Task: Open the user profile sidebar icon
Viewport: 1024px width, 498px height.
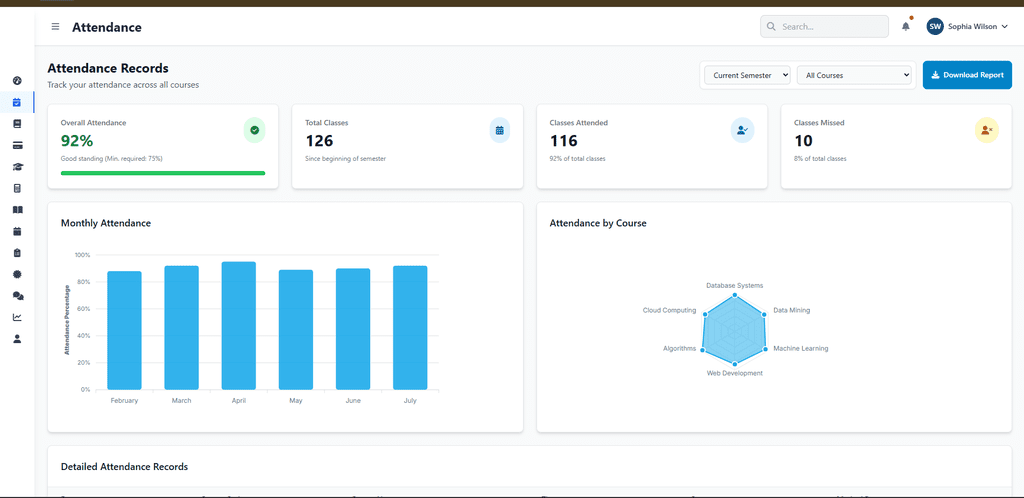Action: point(18,339)
